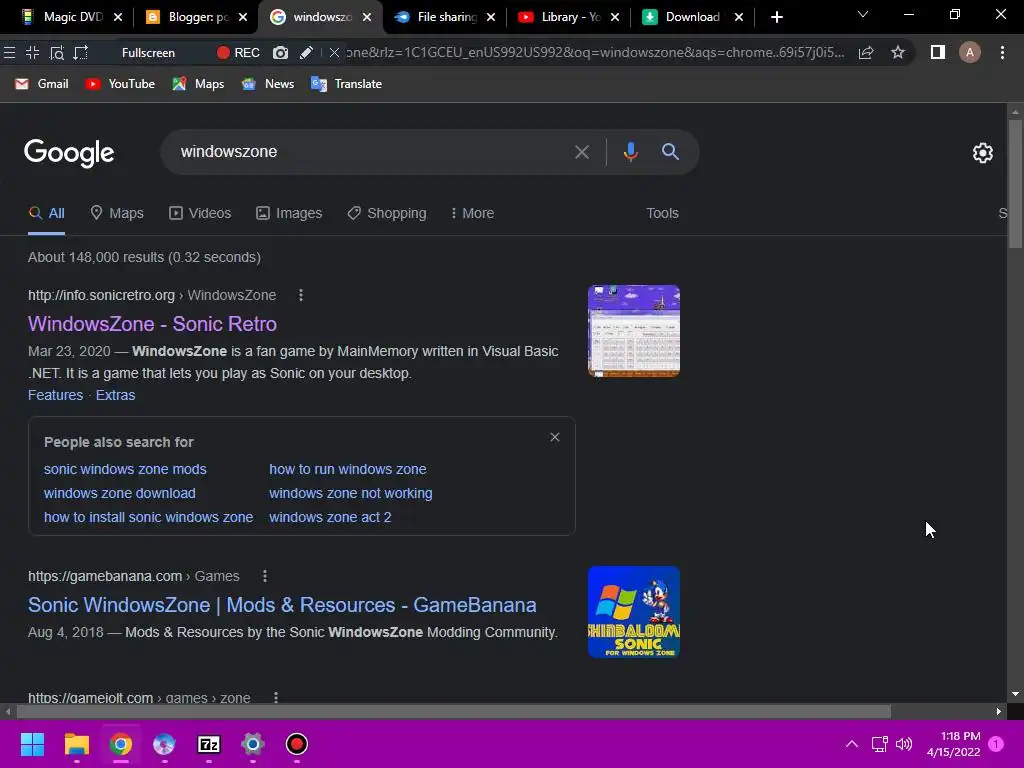Search sonic windows zone mods
Image resolution: width=1024 pixels, height=768 pixels.
(125, 470)
